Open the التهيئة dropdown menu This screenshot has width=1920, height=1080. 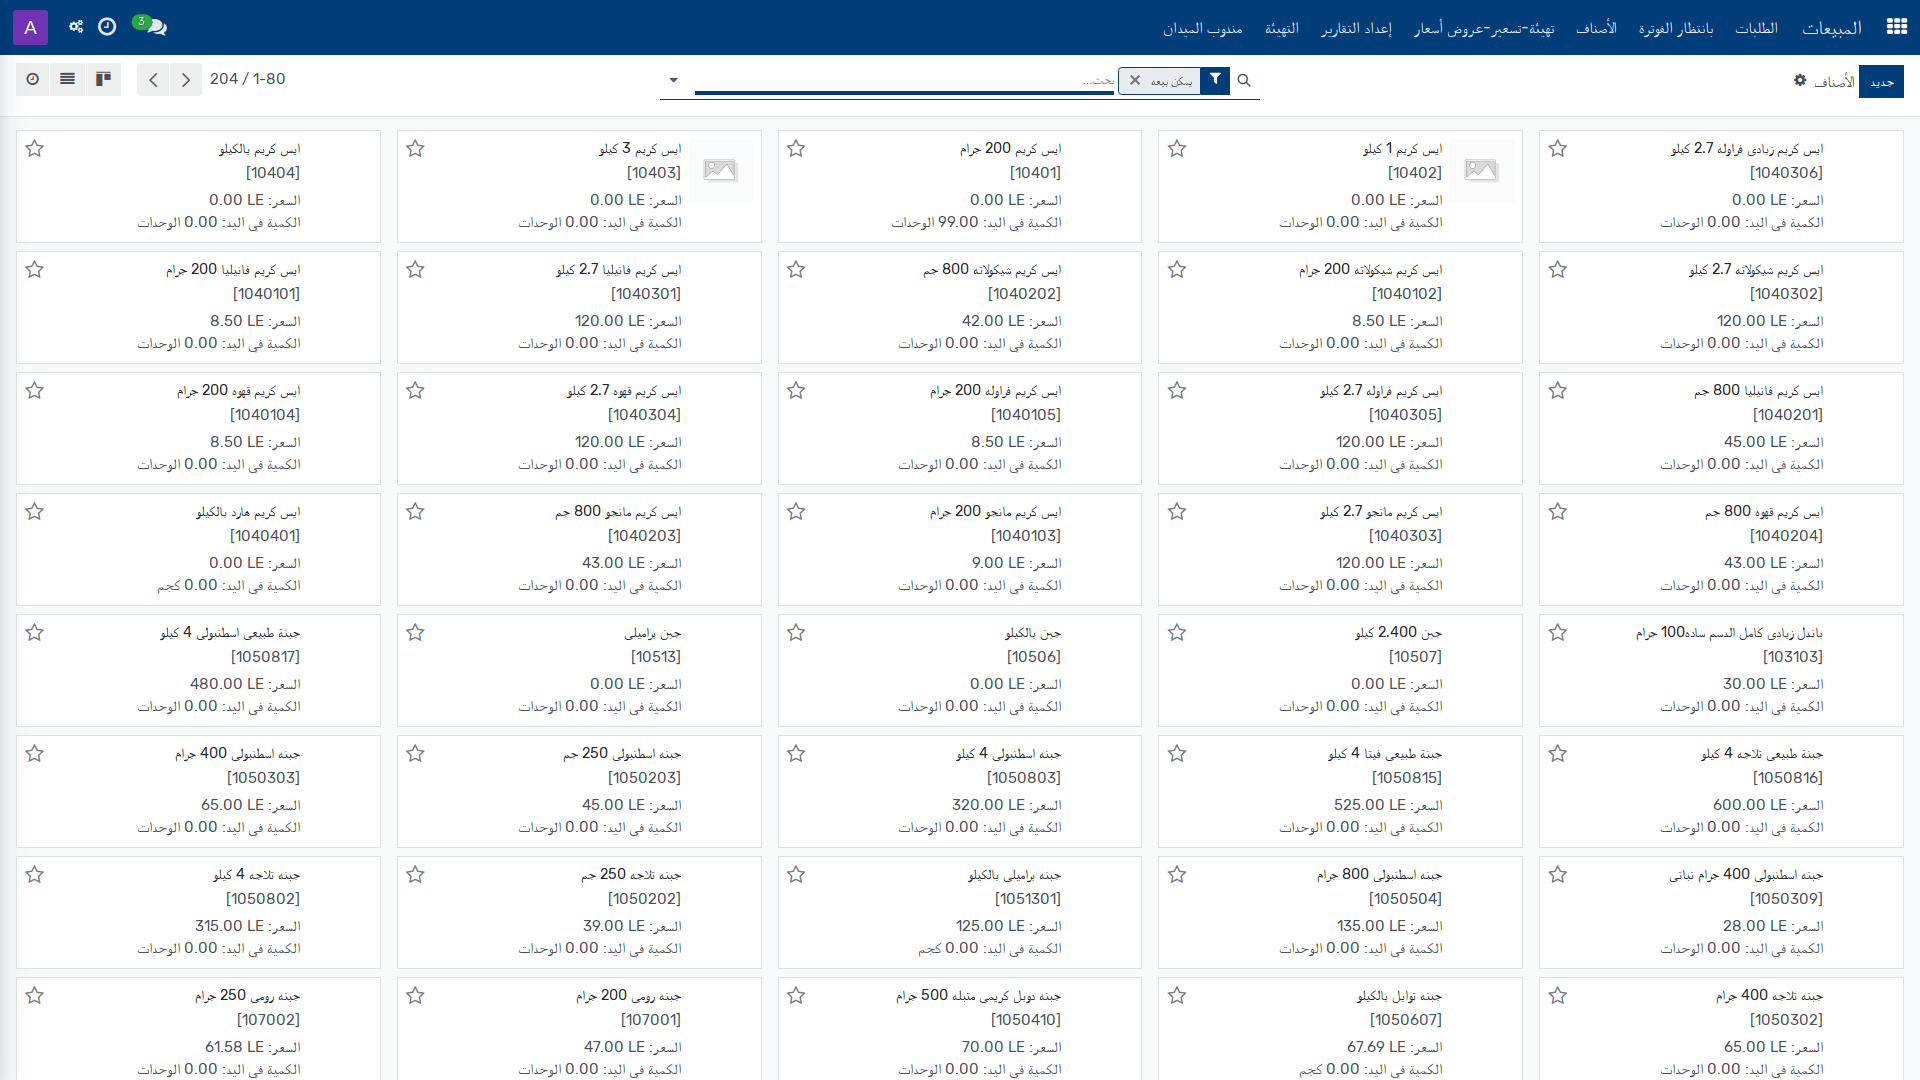pyautogui.click(x=1281, y=28)
